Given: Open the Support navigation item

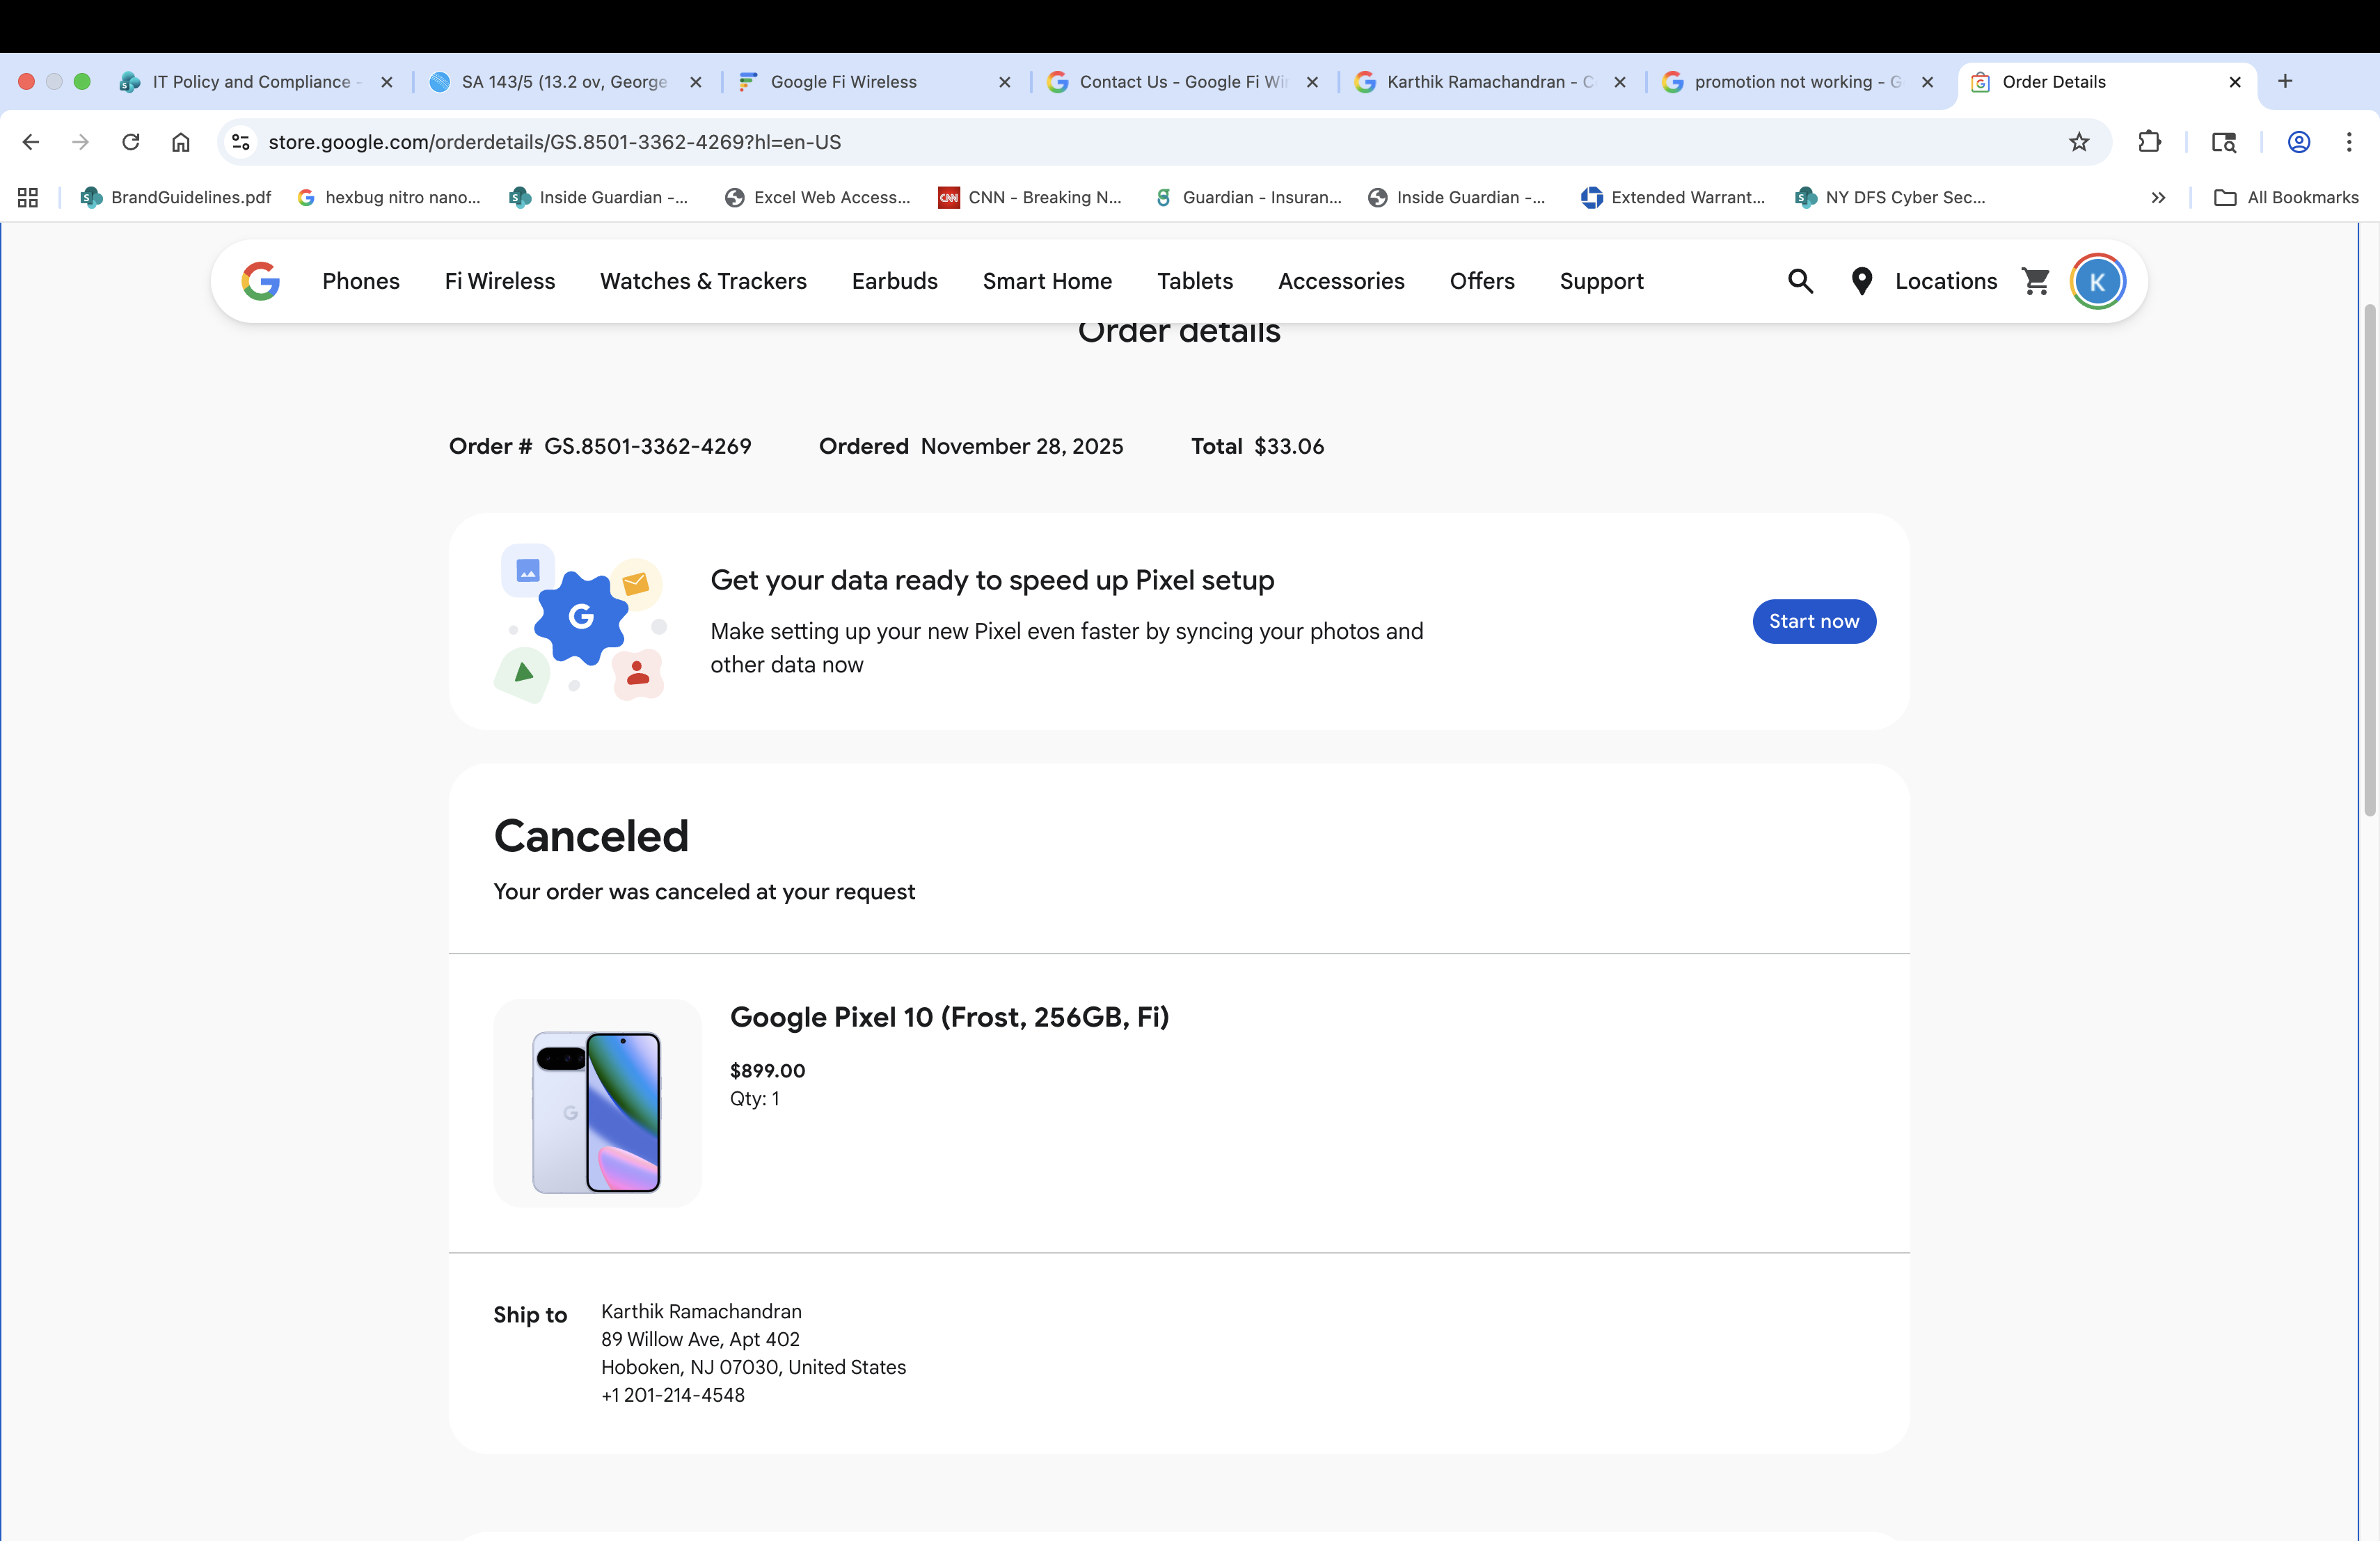Looking at the screenshot, I should (1601, 281).
